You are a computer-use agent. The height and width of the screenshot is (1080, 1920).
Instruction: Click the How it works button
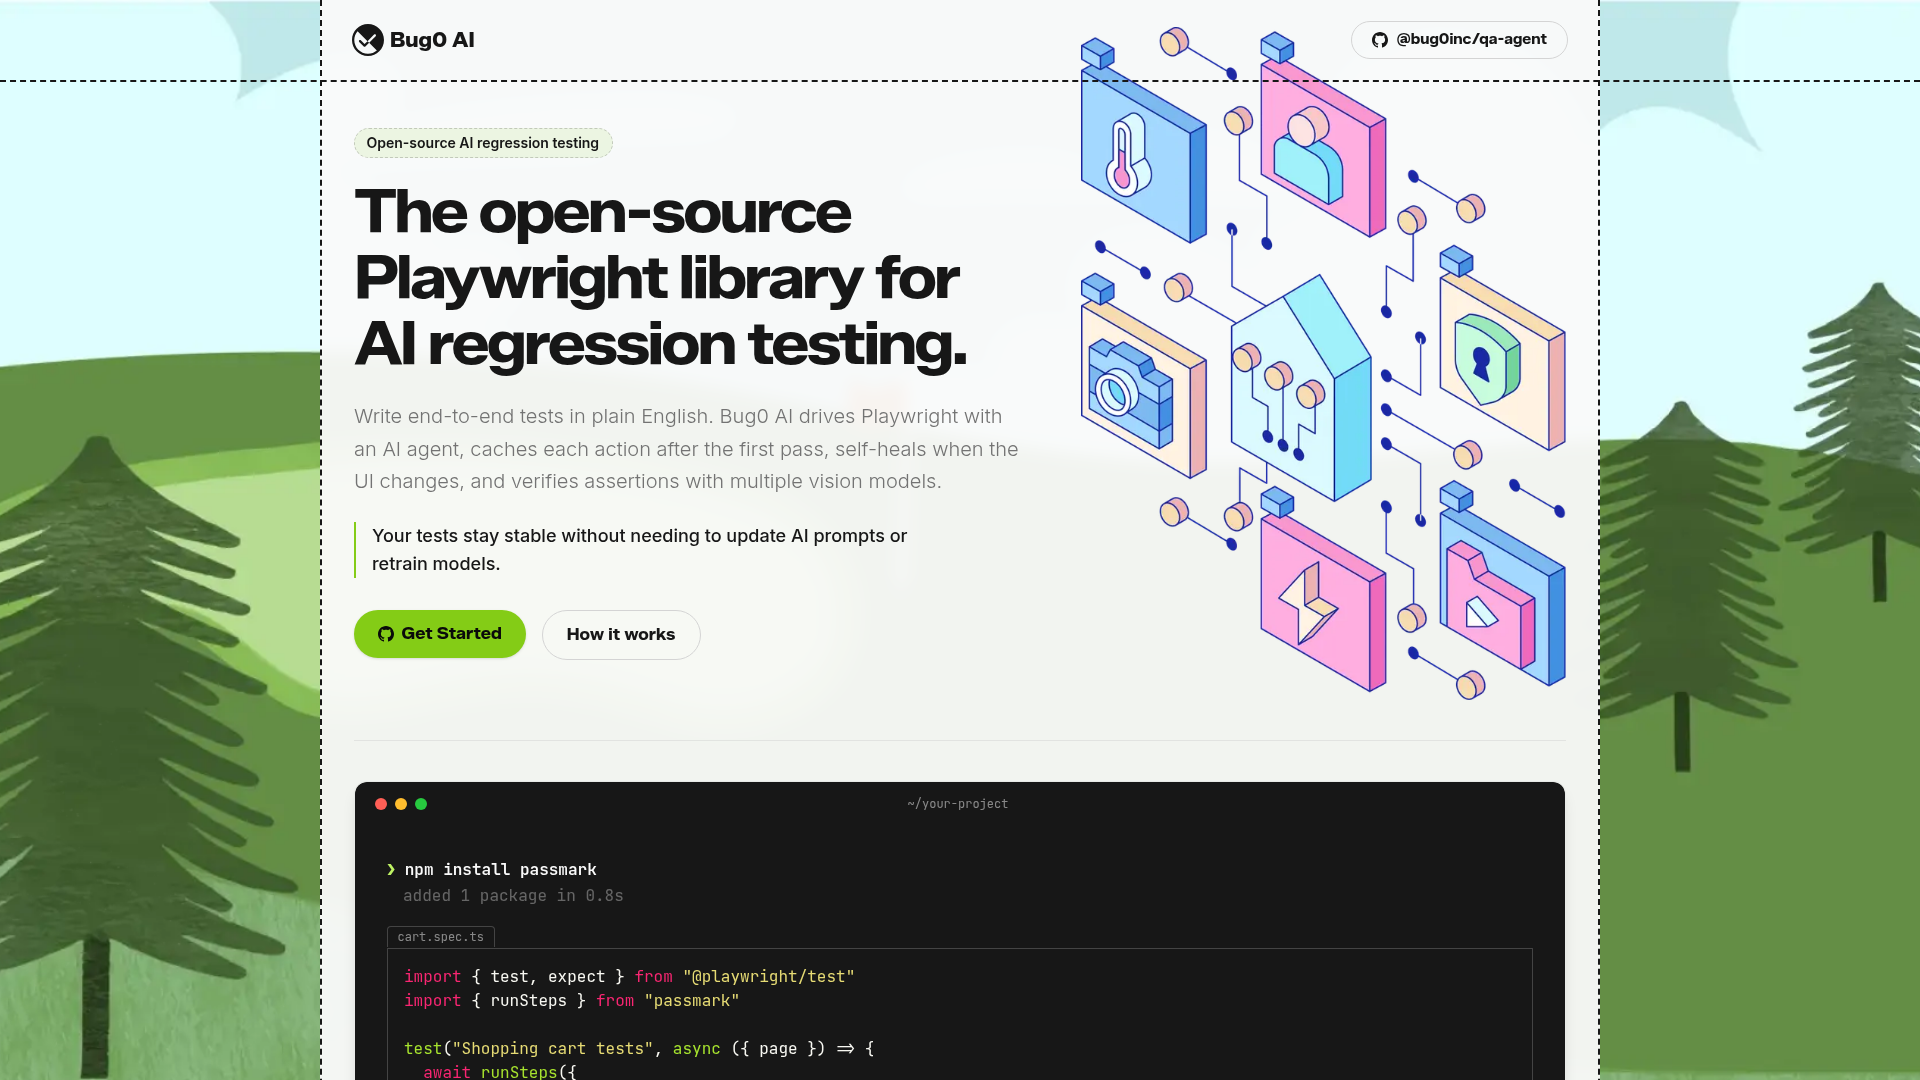click(621, 635)
